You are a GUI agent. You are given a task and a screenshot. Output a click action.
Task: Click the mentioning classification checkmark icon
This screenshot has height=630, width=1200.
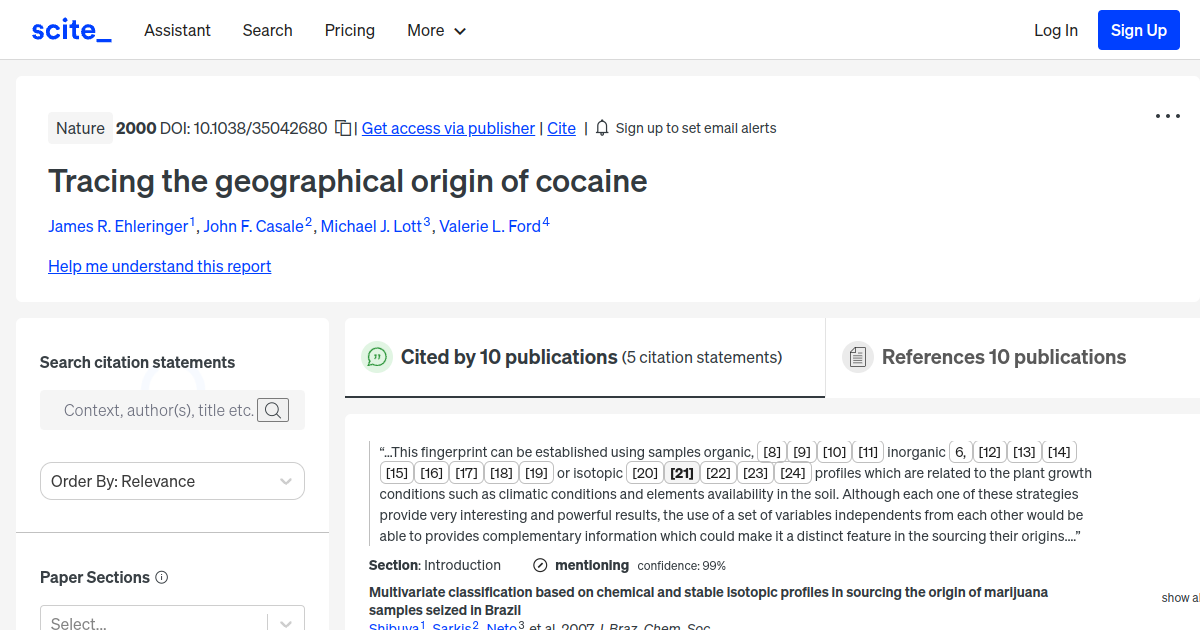coord(541,565)
